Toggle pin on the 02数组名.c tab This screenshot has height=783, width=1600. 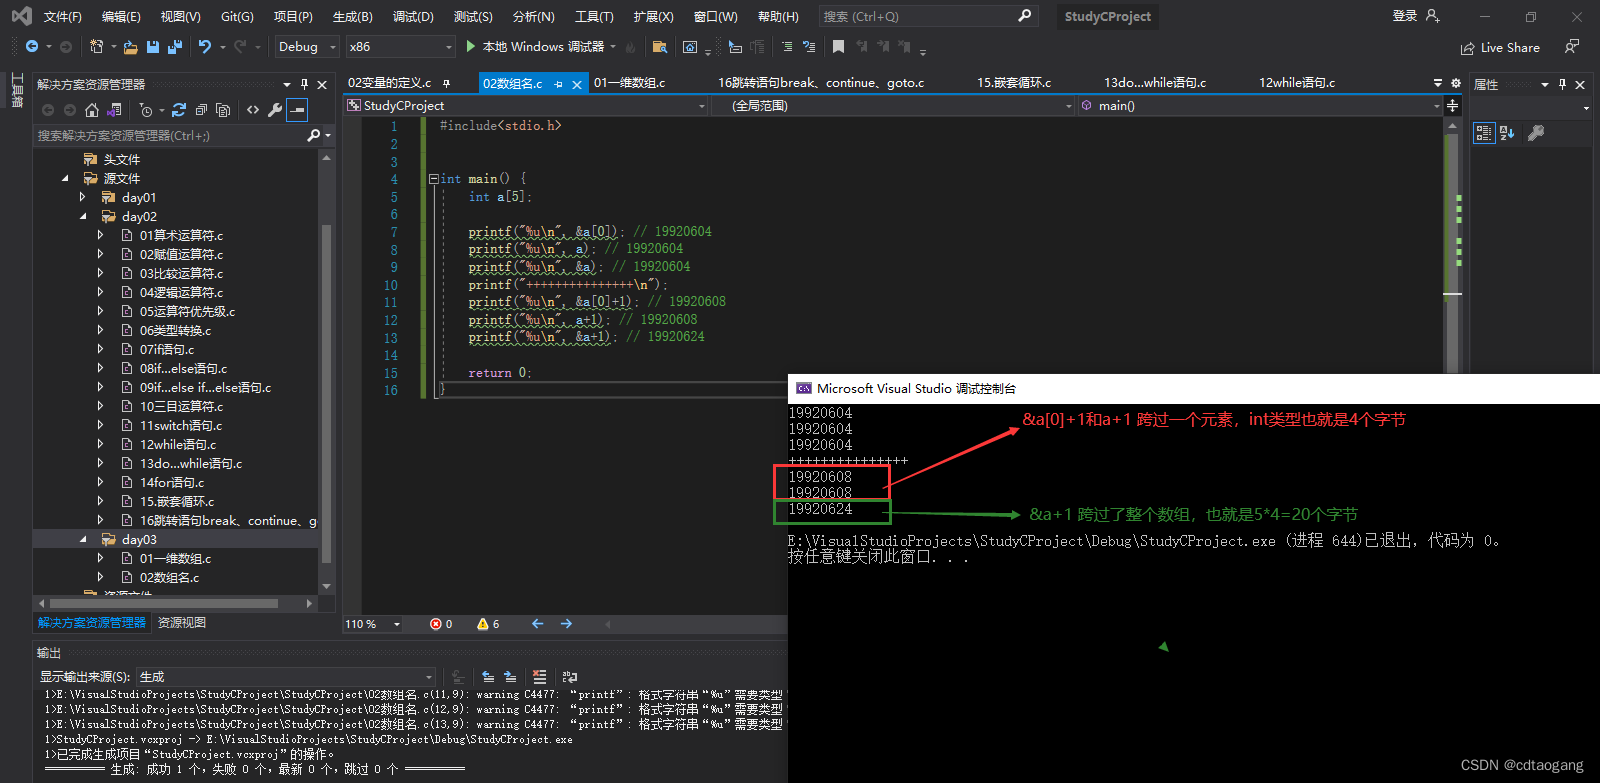coord(558,84)
